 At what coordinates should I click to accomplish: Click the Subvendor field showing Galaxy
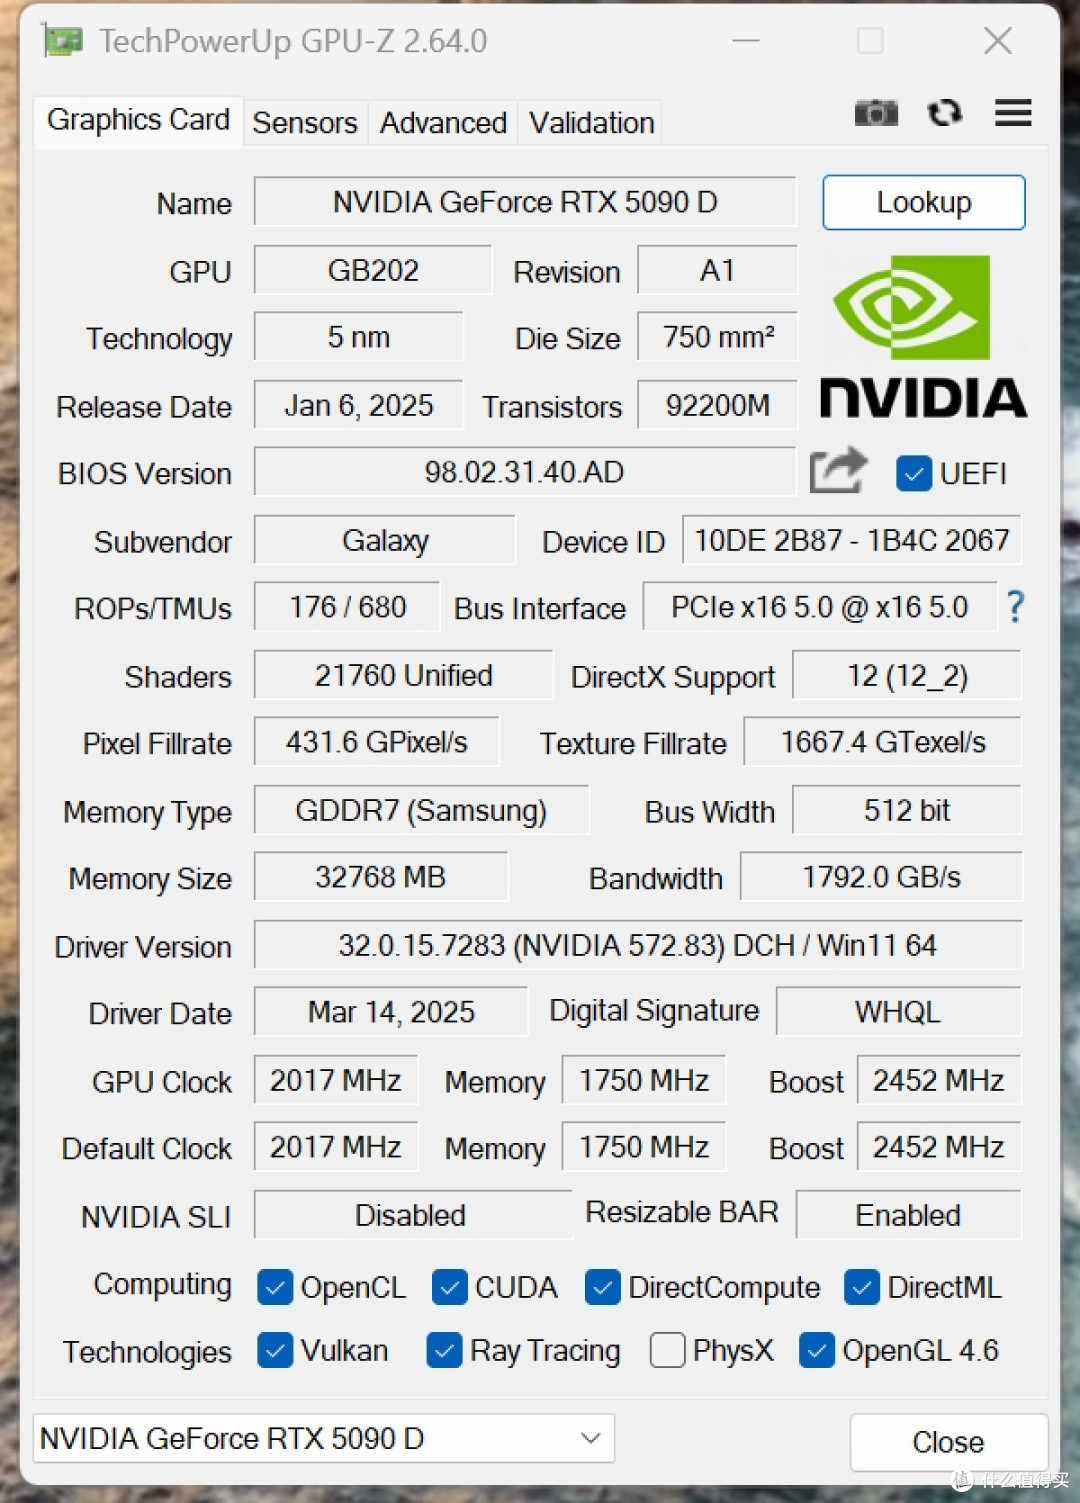tap(385, 540)
